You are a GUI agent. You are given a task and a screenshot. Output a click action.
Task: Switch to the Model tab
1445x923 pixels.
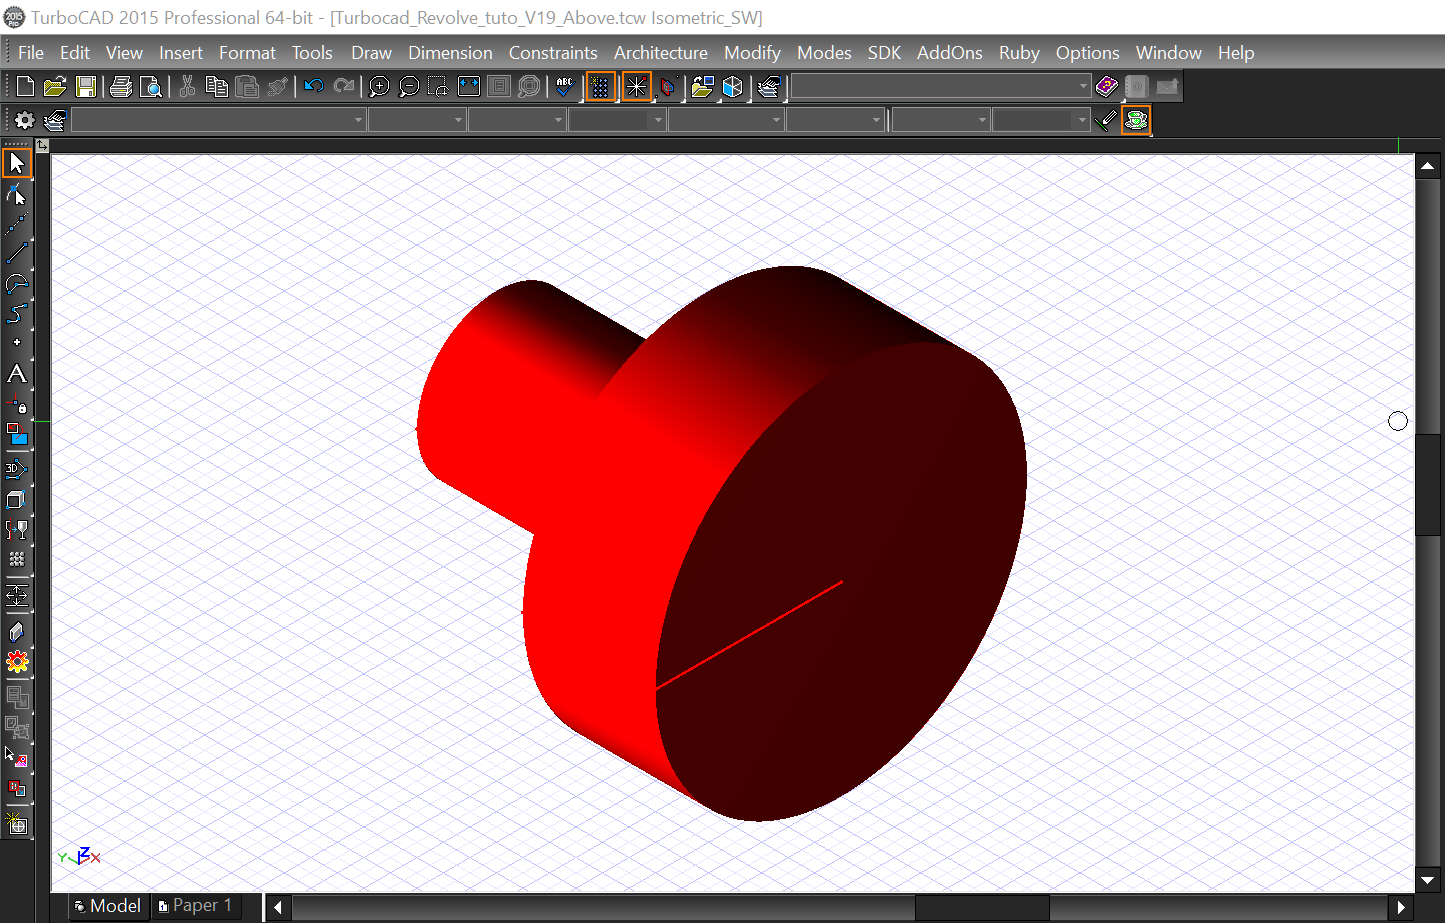[108, 906]
